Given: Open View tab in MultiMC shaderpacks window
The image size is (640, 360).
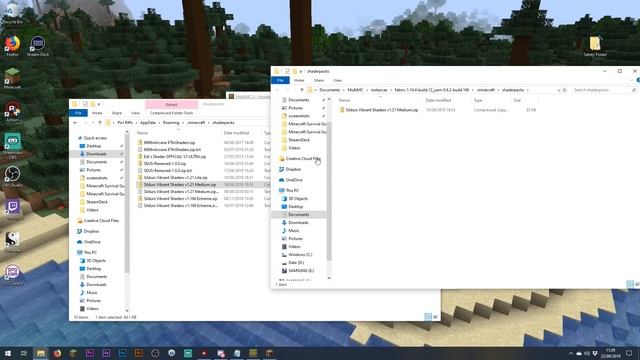Looking at the screenshot, I should point(337,80).
